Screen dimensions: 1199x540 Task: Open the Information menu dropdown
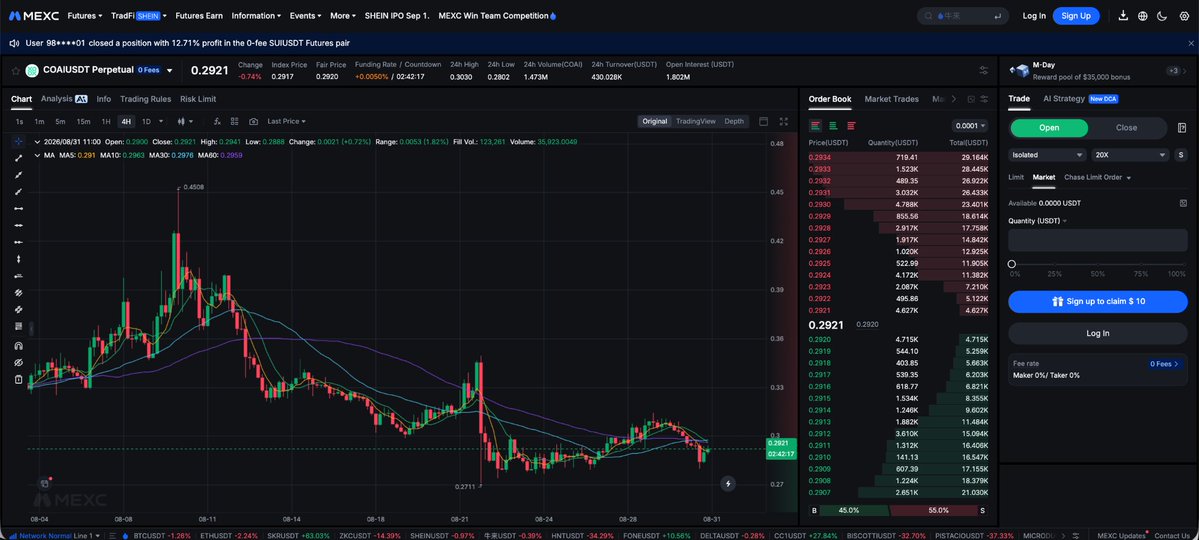[x=256, y=15]
